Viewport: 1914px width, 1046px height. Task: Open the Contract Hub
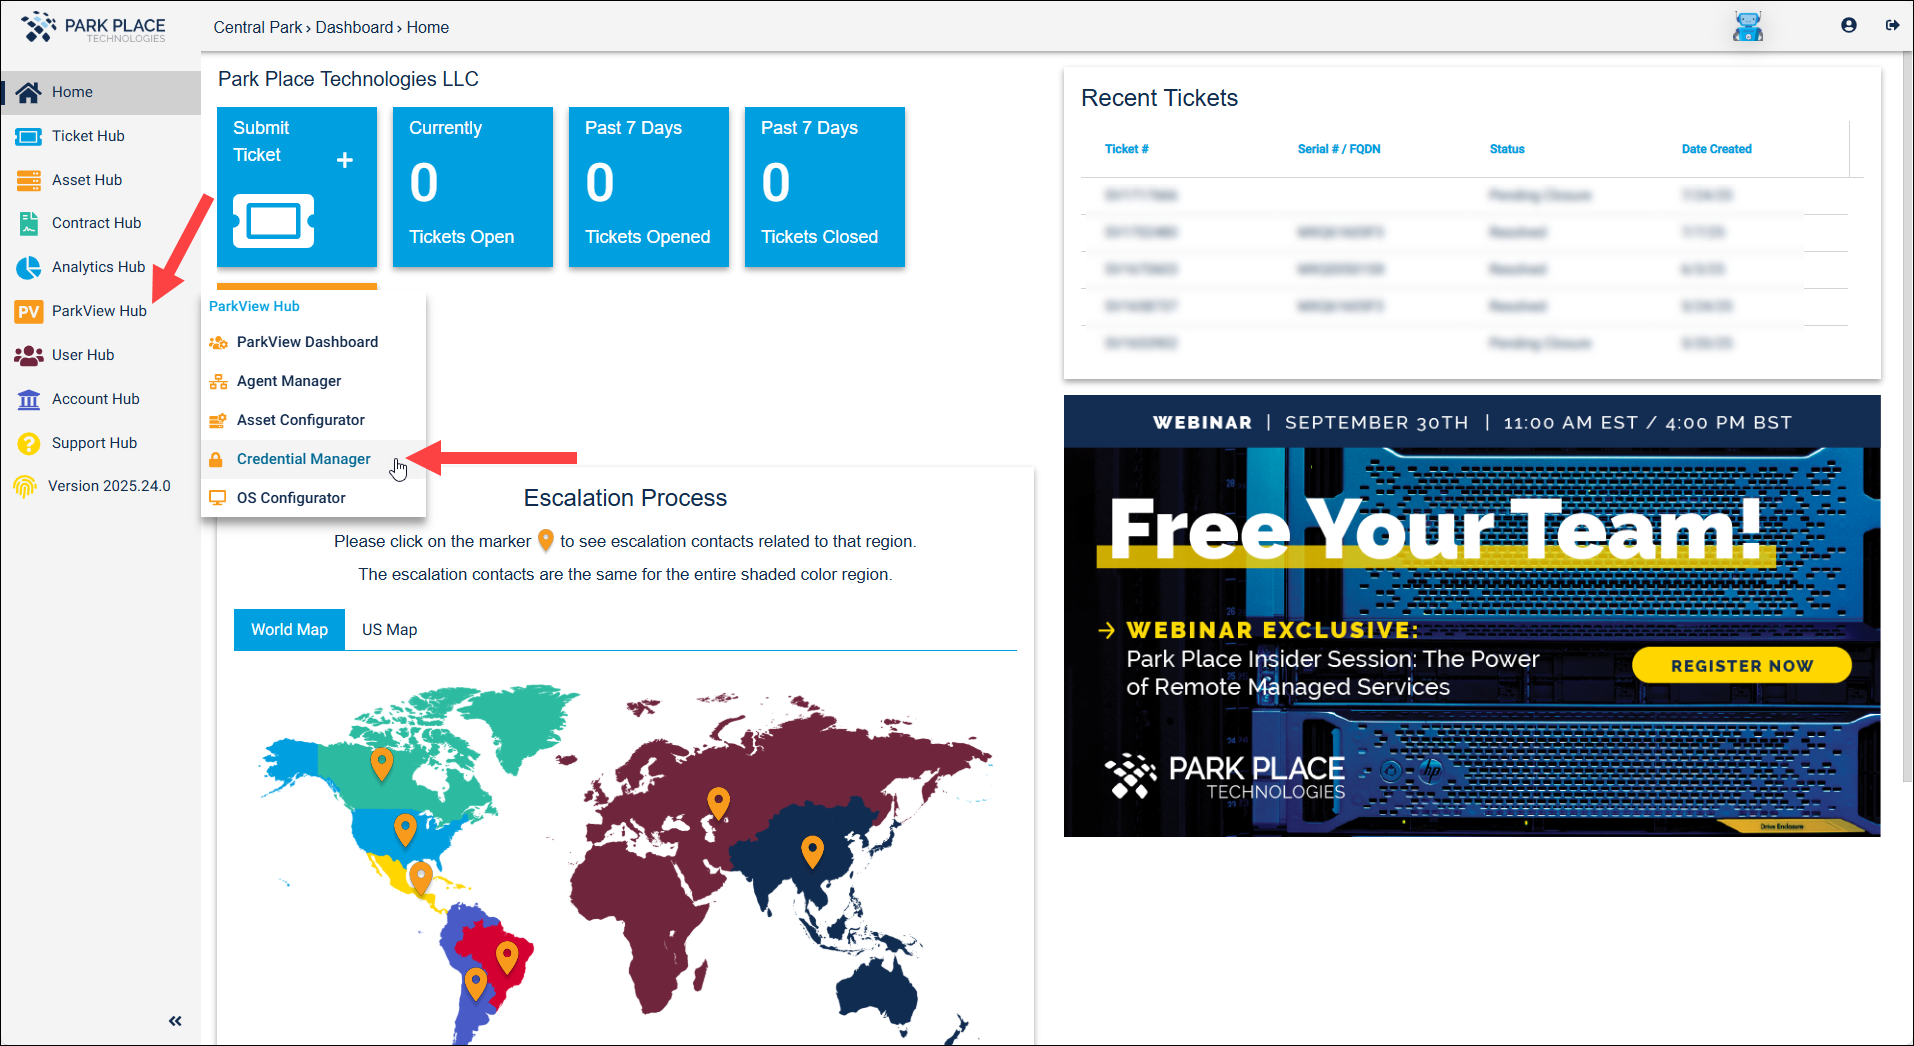tap(95, 222)
